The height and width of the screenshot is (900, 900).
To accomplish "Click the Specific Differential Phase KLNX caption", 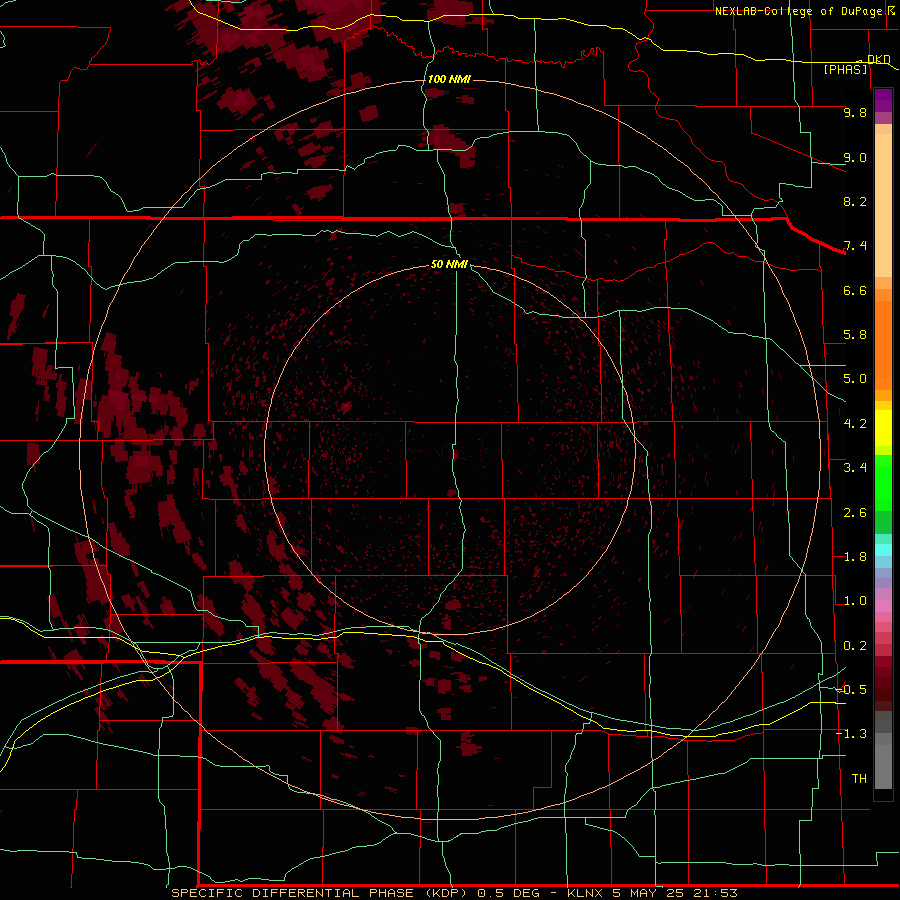I will tap(454, 893).
